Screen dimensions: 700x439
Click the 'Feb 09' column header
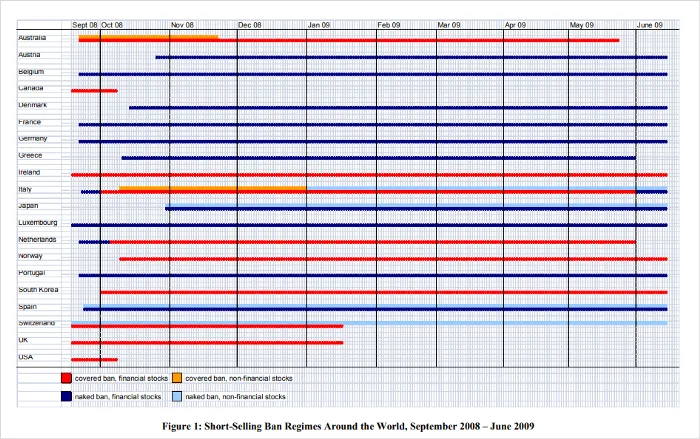point(389,25)
